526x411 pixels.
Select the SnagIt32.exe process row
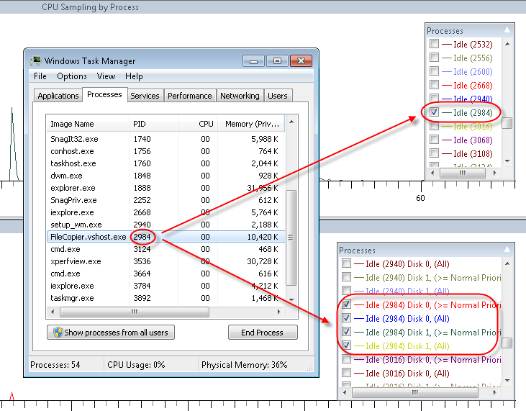pyautogui.click(x=166, y=139)
